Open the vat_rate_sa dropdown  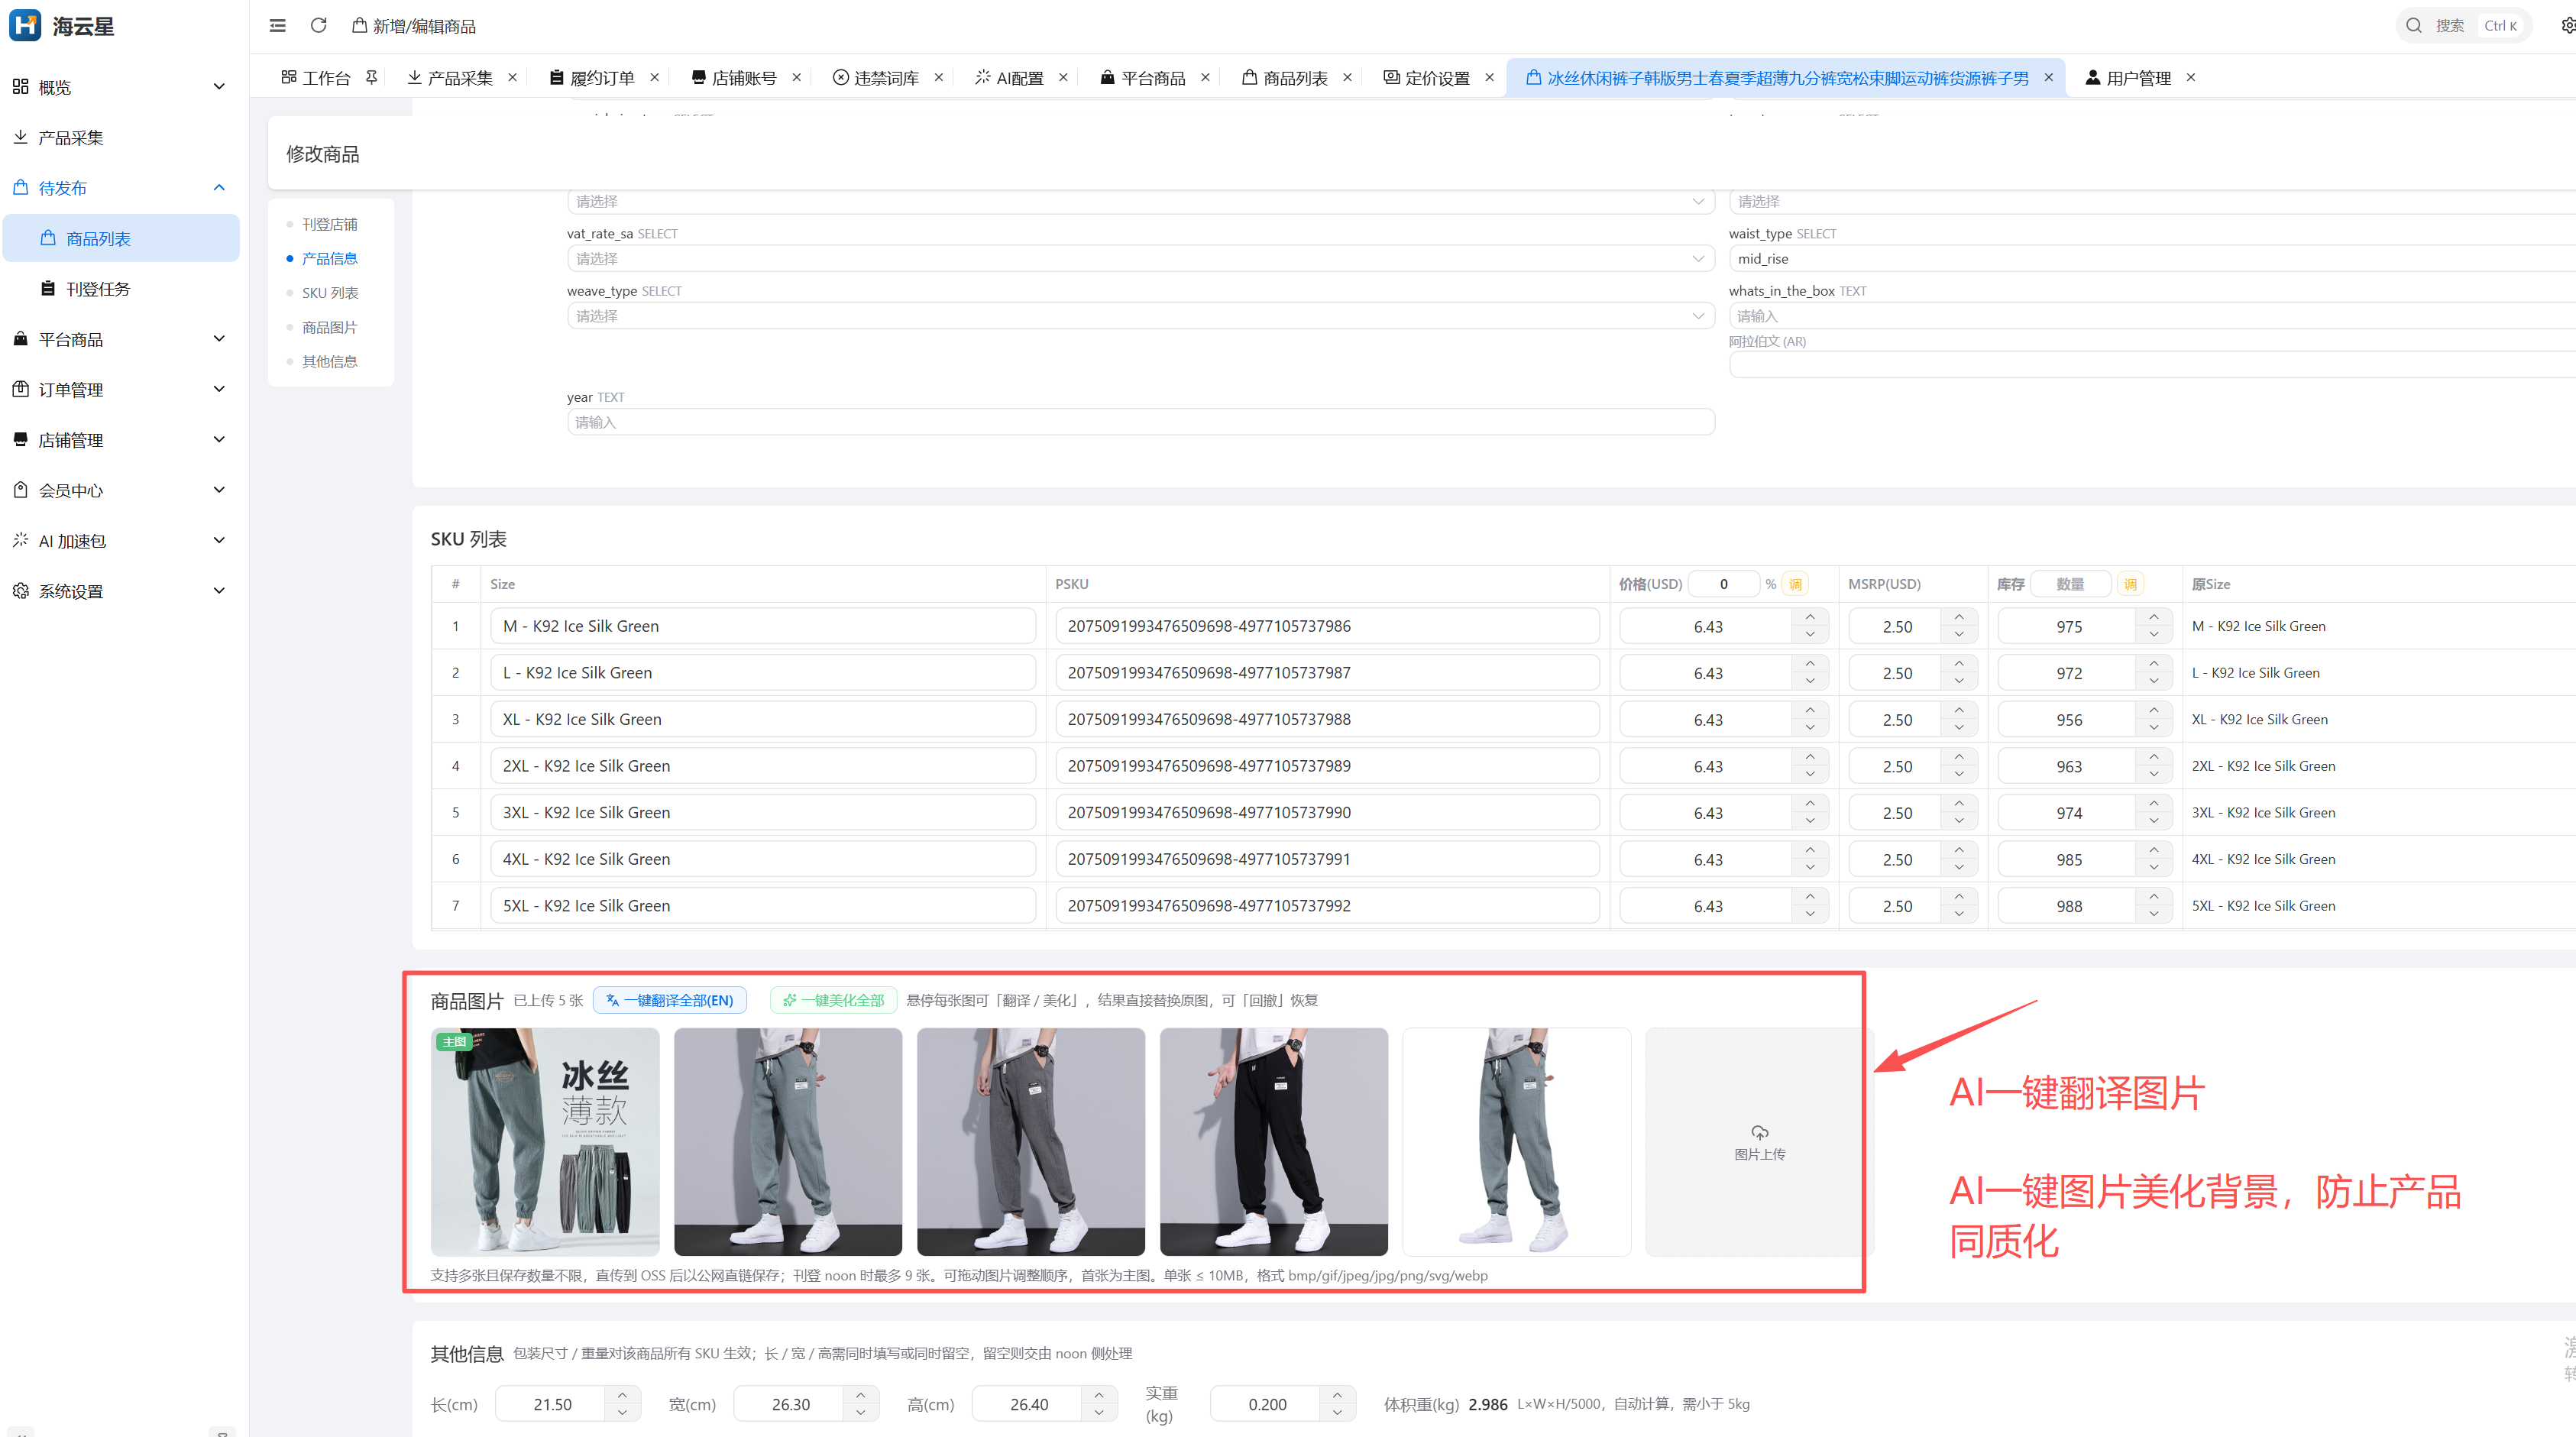[1140, 259]
